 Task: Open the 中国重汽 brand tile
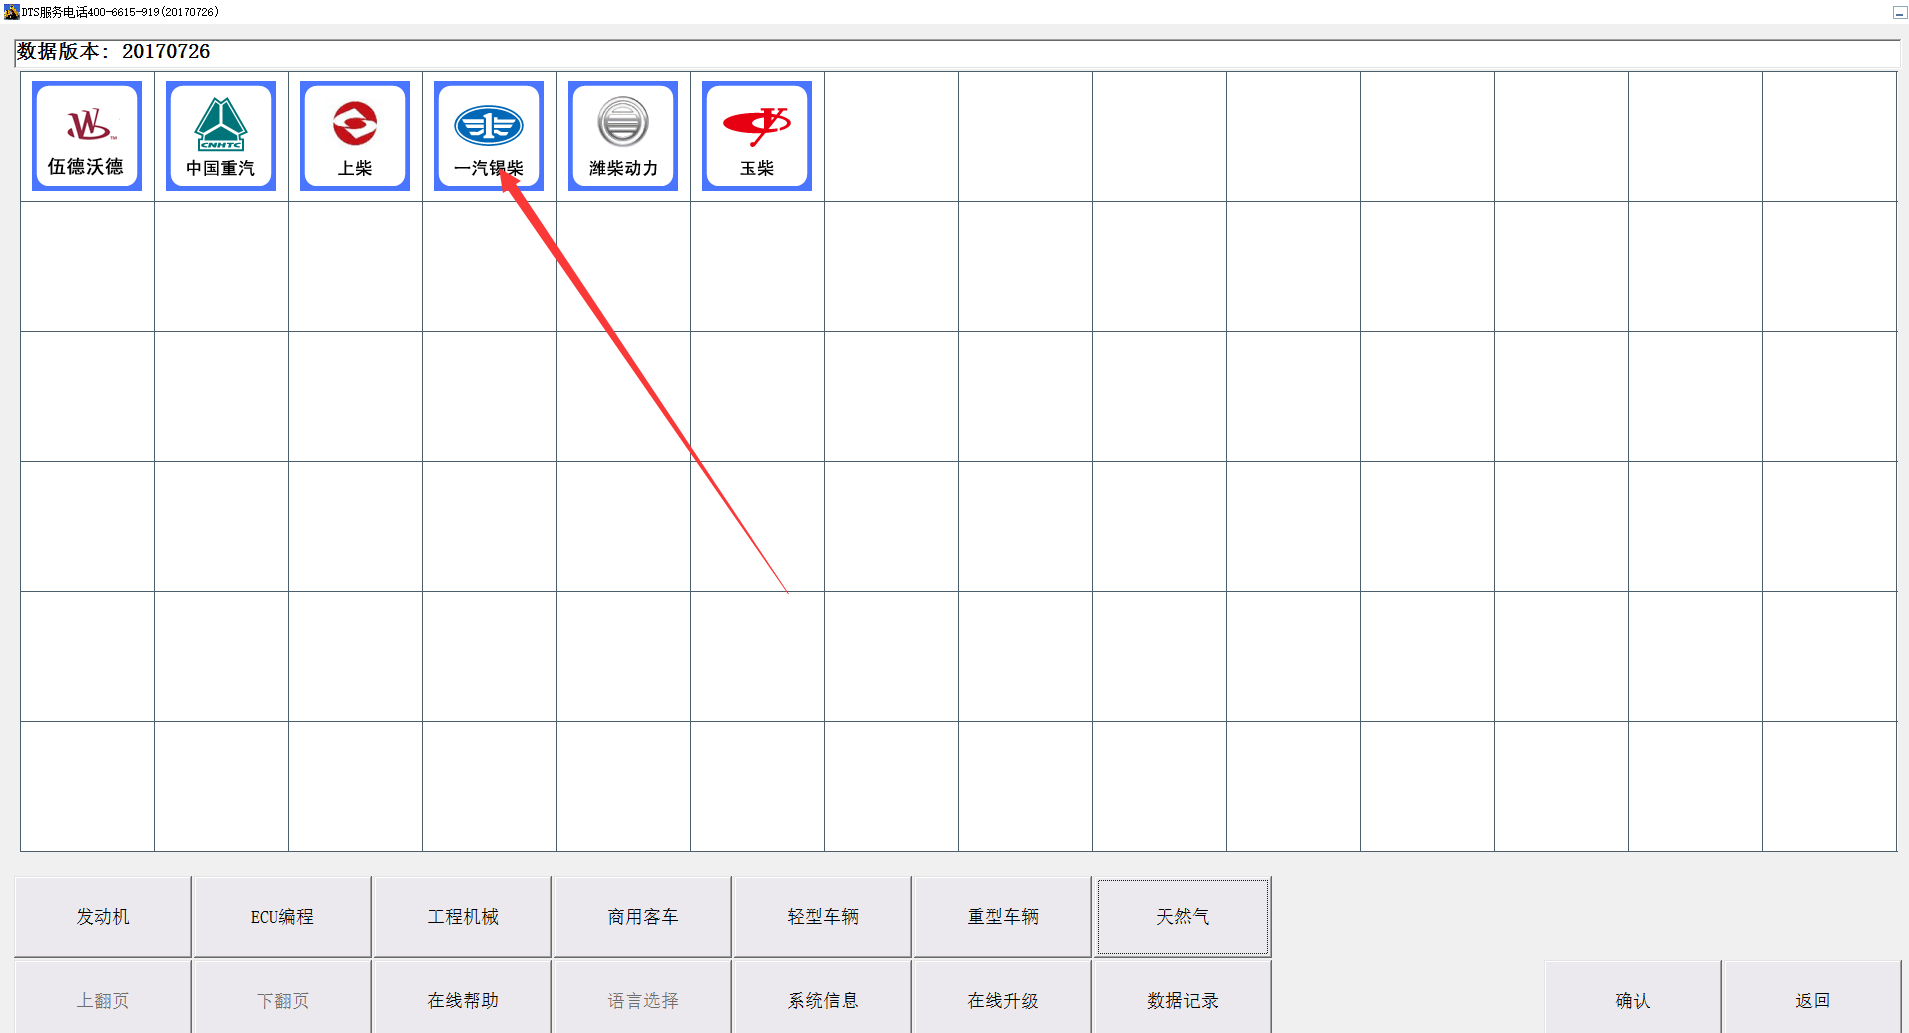pyautogui.click(x=221, y=136)
